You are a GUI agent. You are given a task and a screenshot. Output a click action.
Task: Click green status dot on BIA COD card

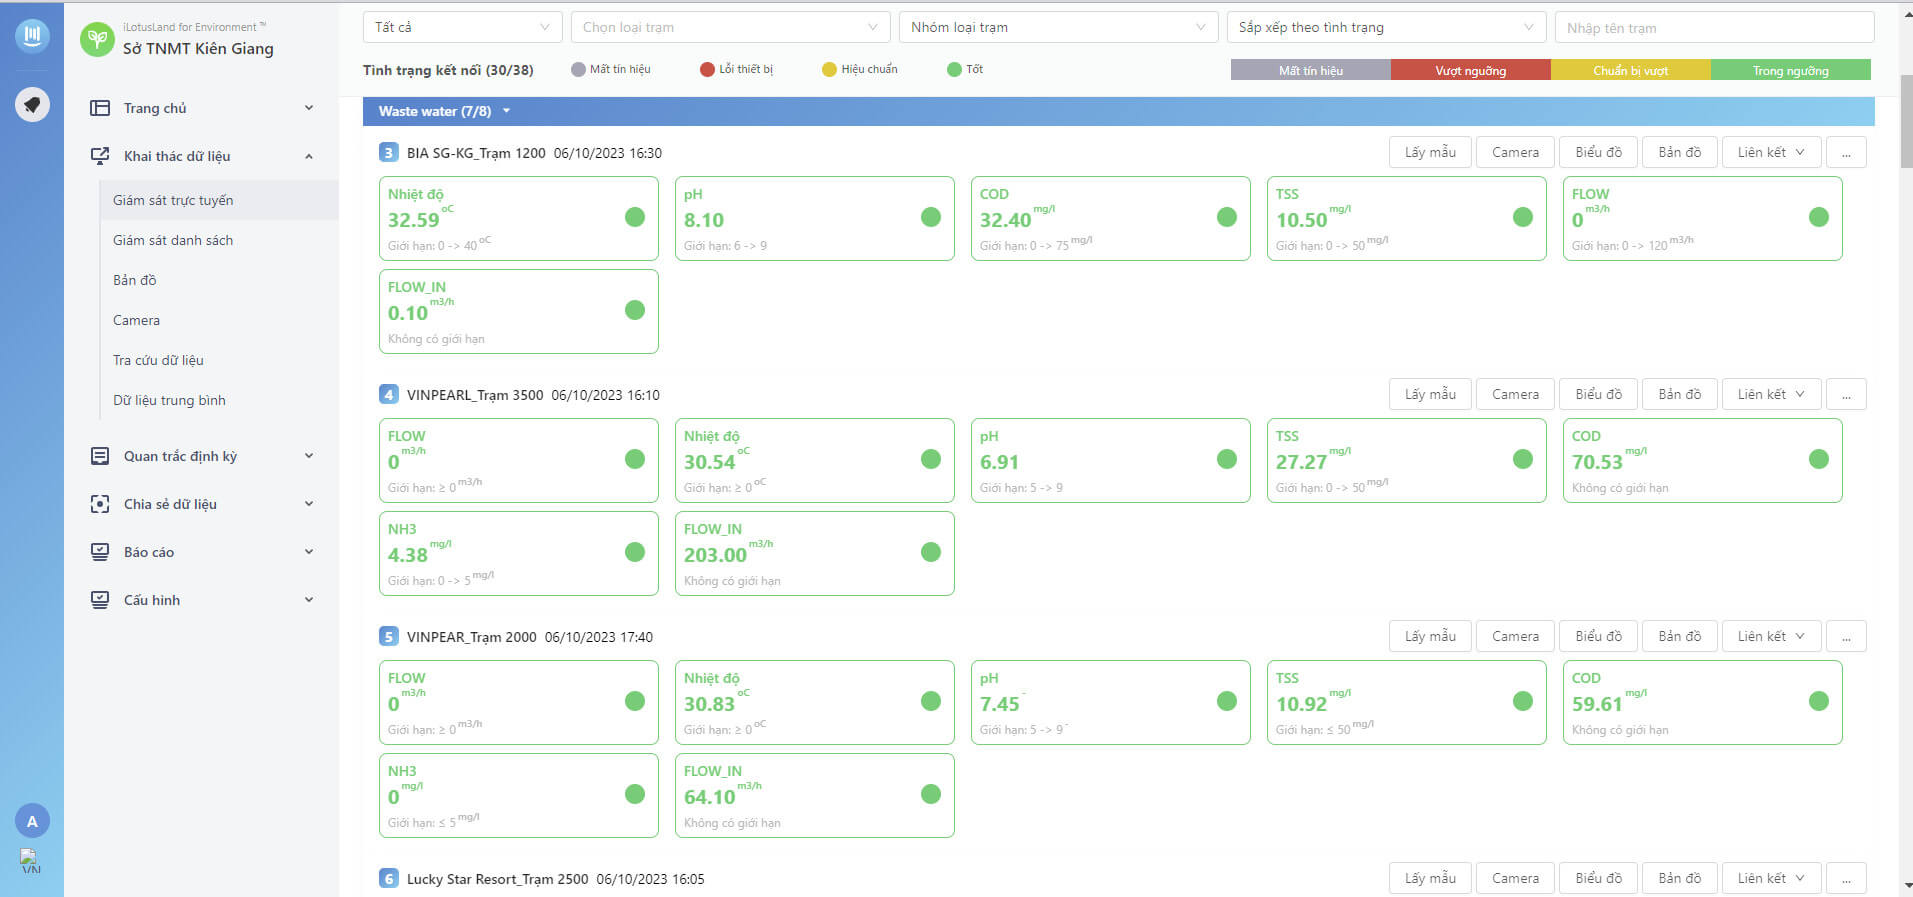pyautogui.click(x=1227, y=217)
